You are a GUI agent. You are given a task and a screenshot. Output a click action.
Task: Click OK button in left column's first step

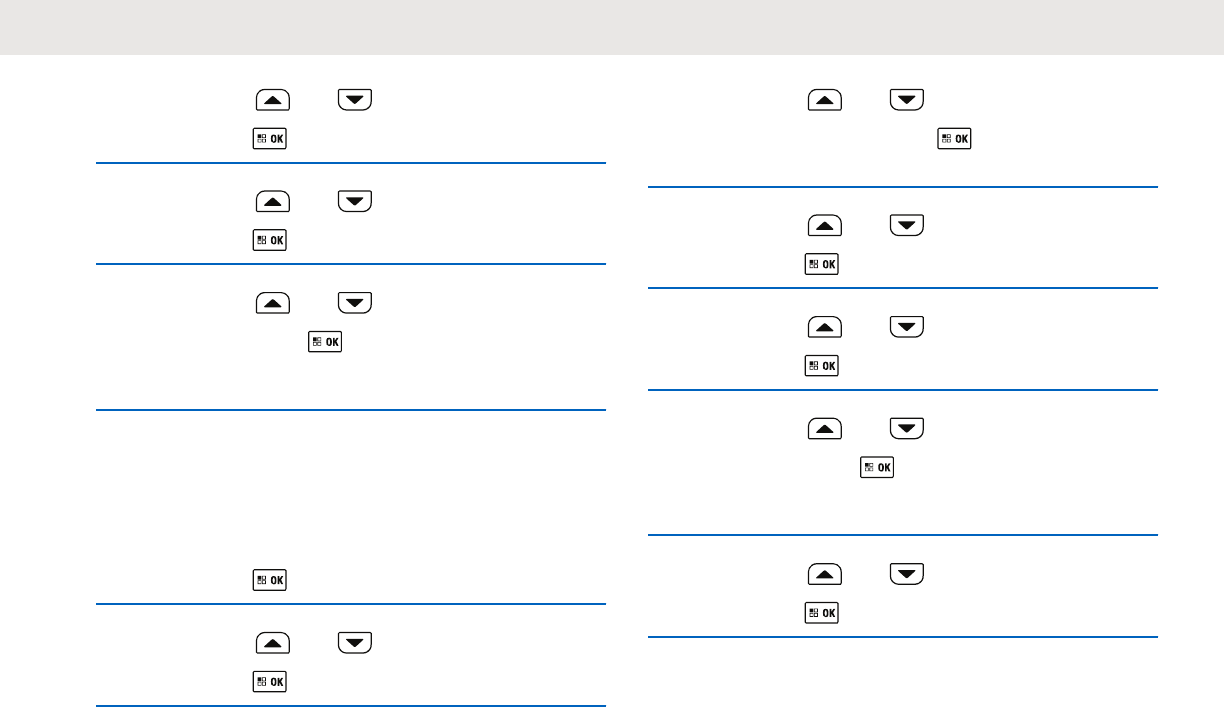click(x=270, y=139)
